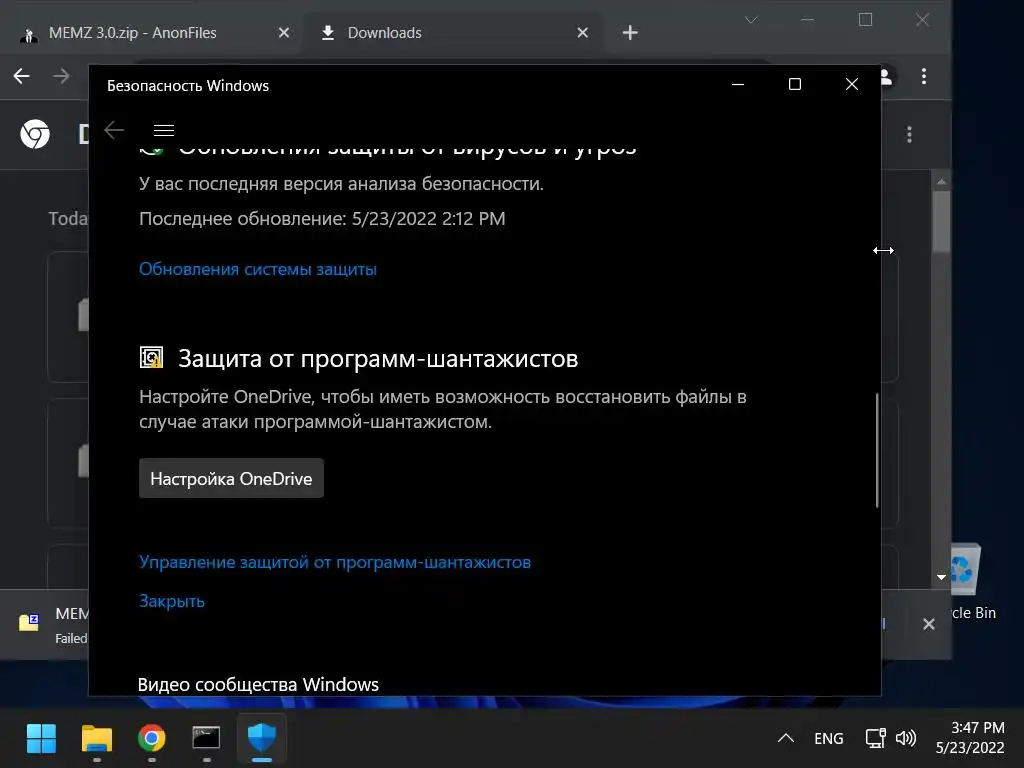Switch to MEMZ 3.0.zip - AnonFiles tab
Image resolution: width=1024 pixels, height=768 pixels.
pos(133,33)
